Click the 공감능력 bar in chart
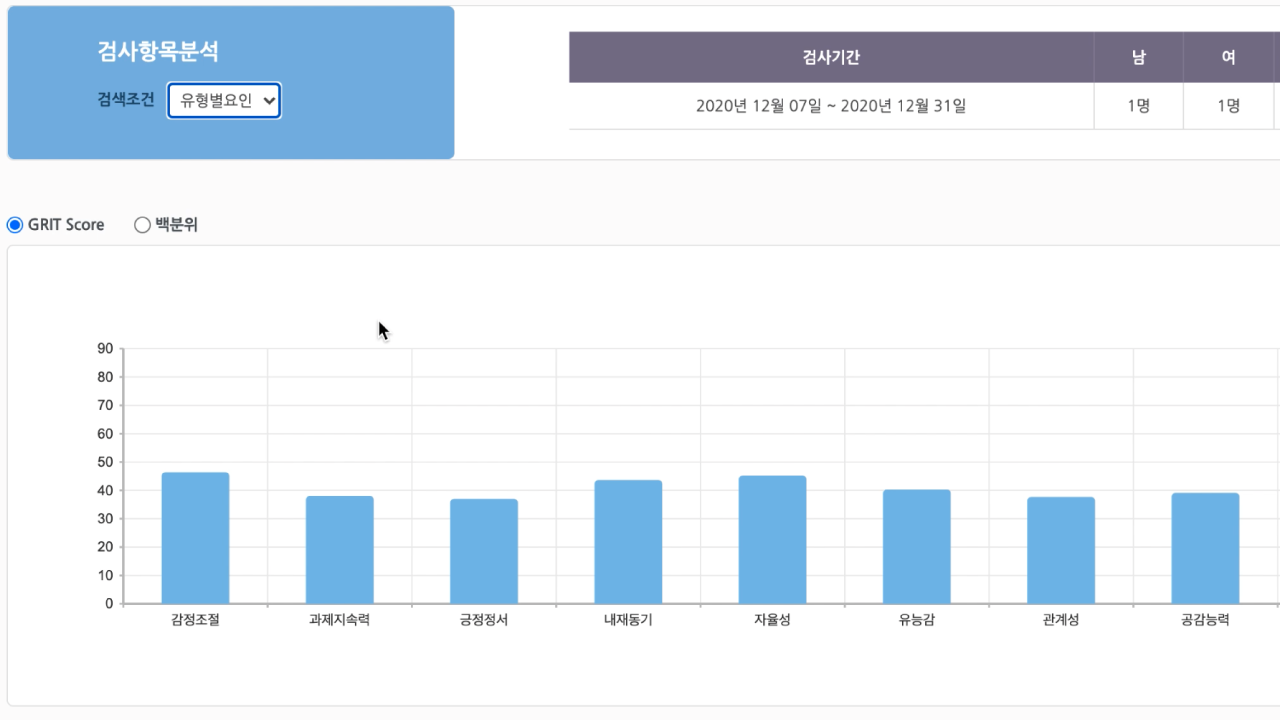This screenshot has height=720, width=1280. 1205,548
